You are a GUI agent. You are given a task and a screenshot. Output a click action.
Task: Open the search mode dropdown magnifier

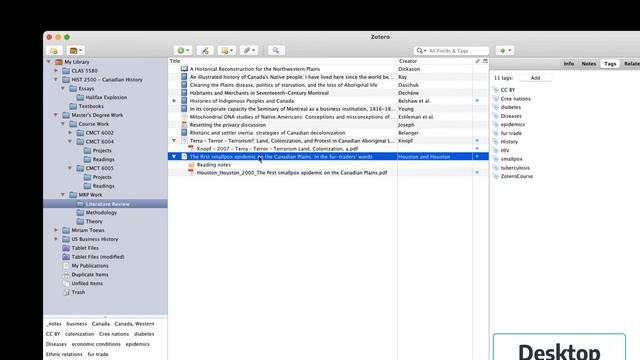tap(421, 51)
